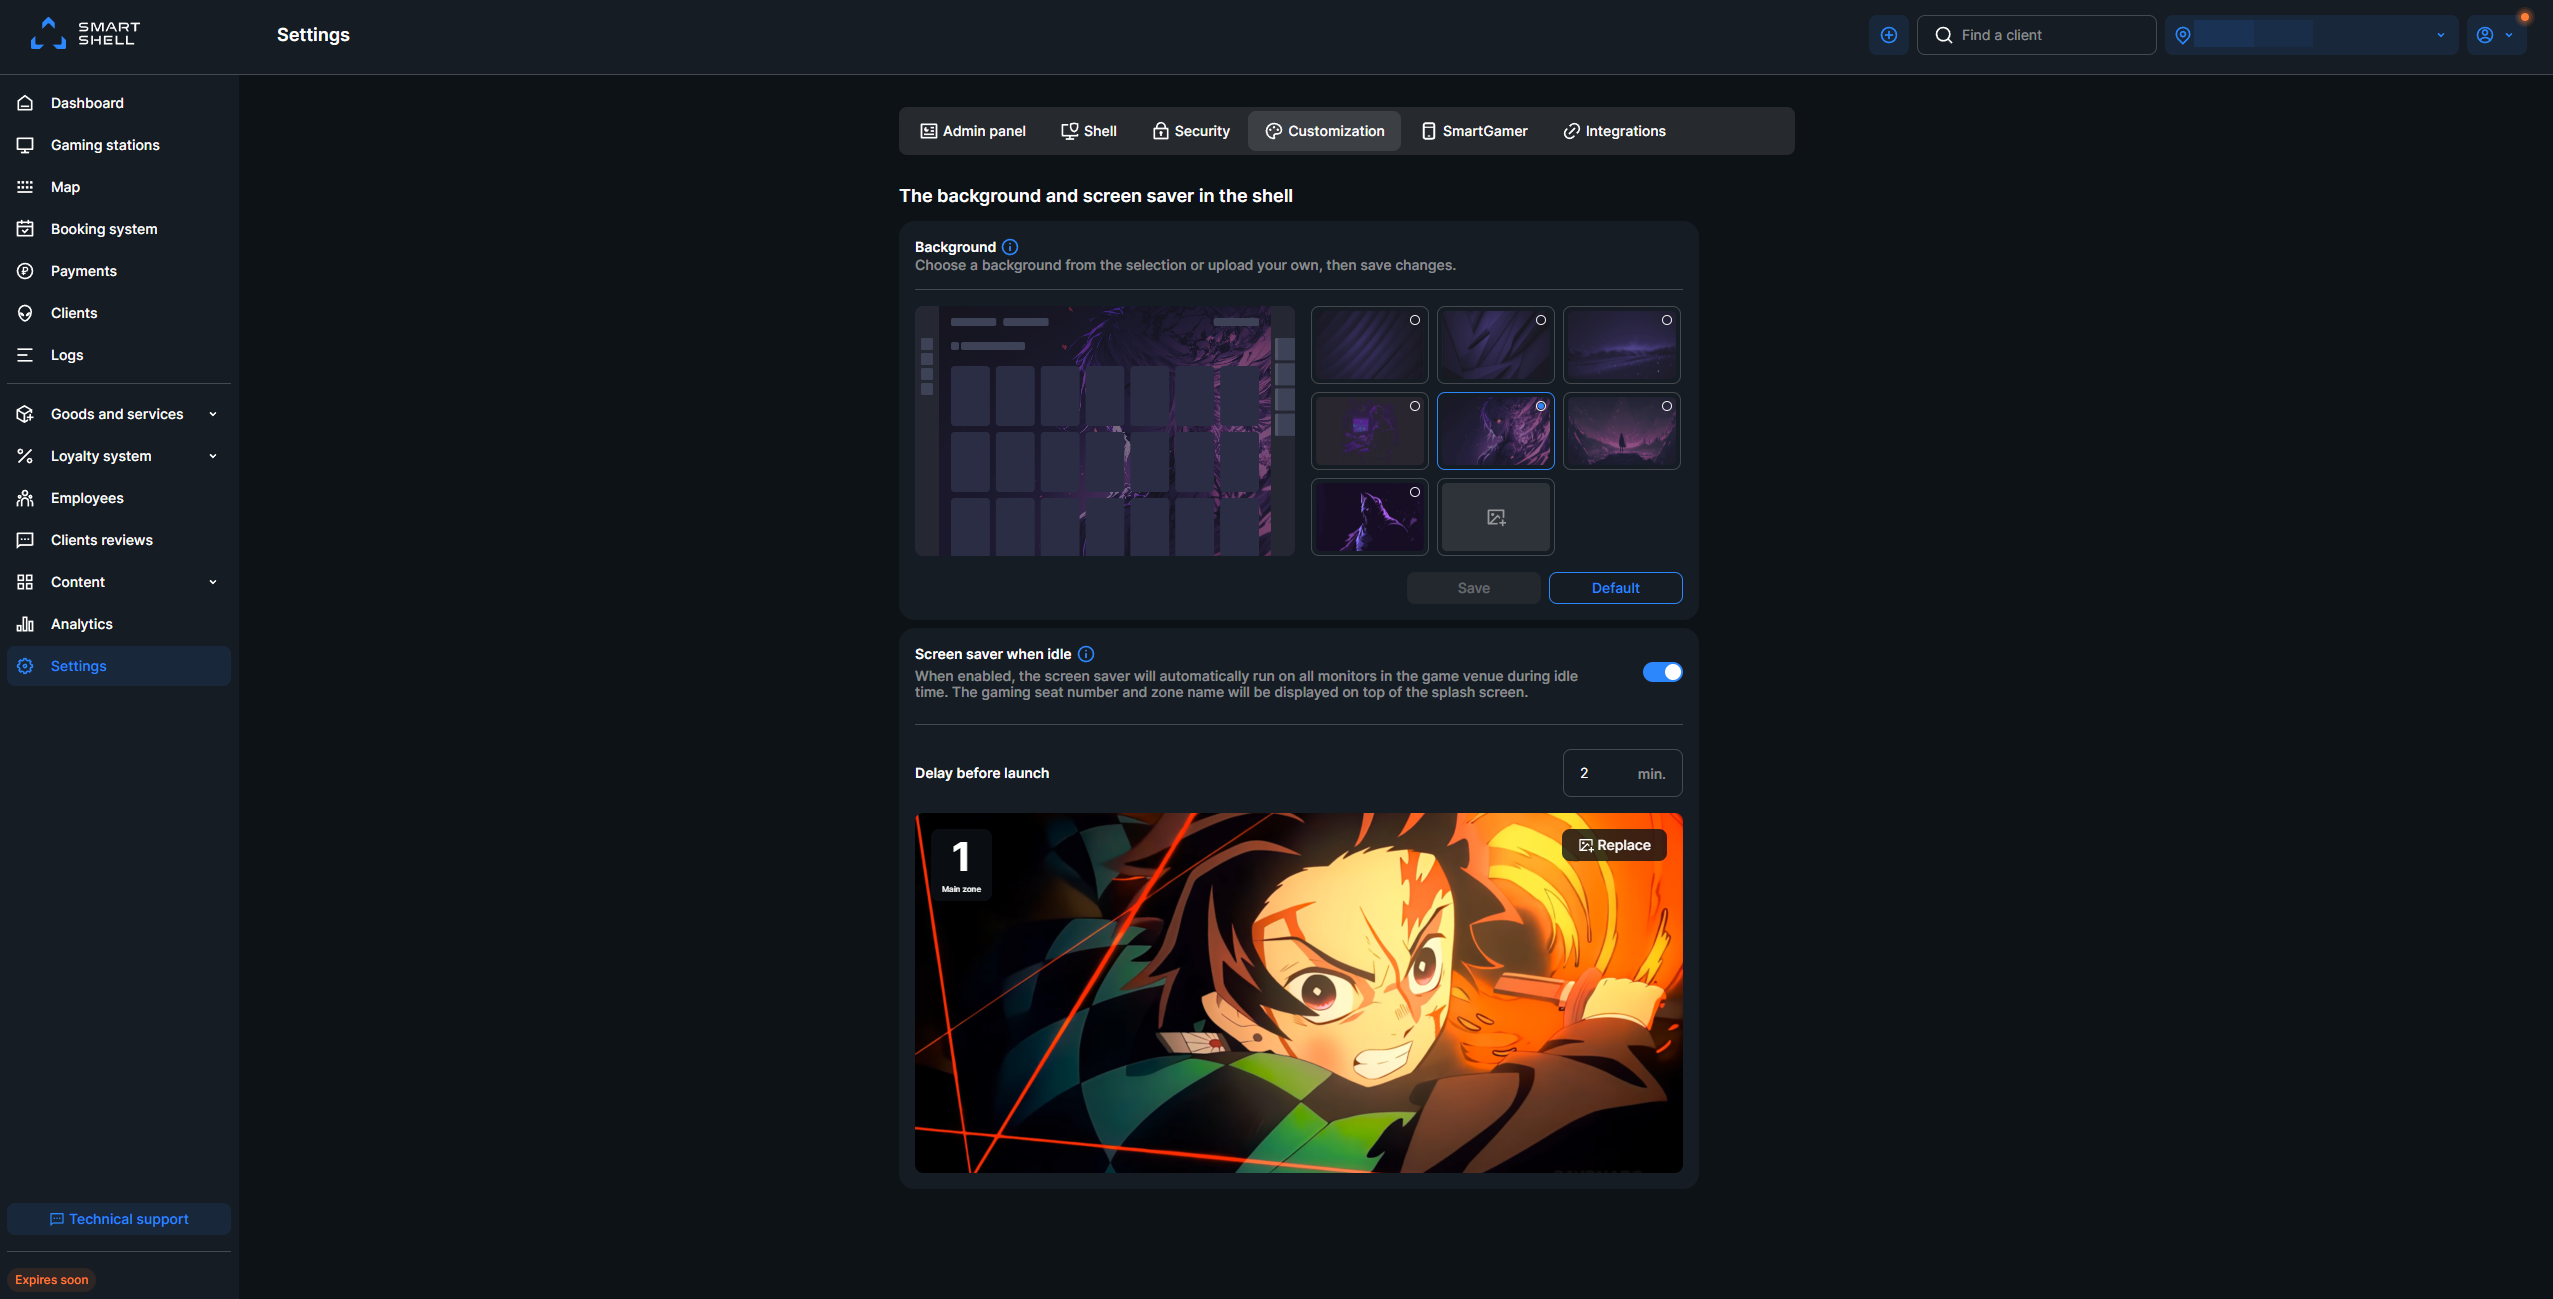Click the Content squares icon
The image size is (2553, 1299).
[25, 582]
